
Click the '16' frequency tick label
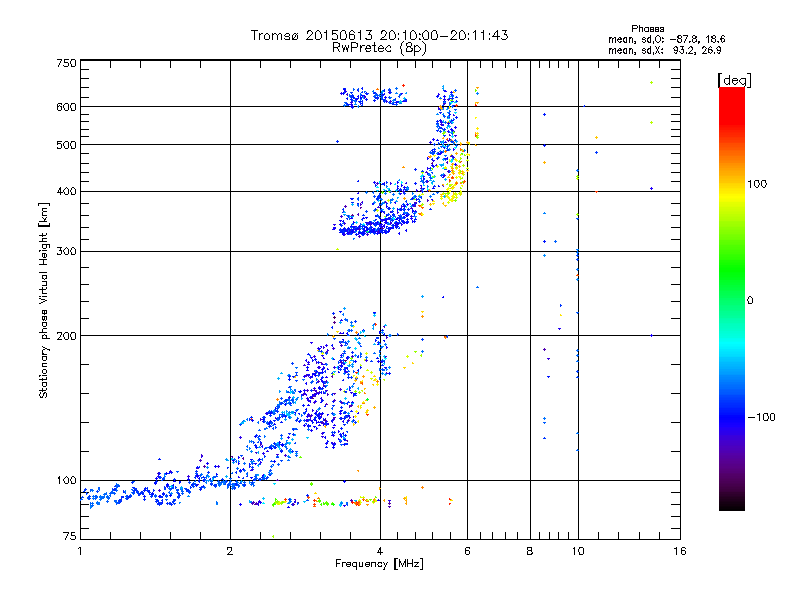(680, 551)
